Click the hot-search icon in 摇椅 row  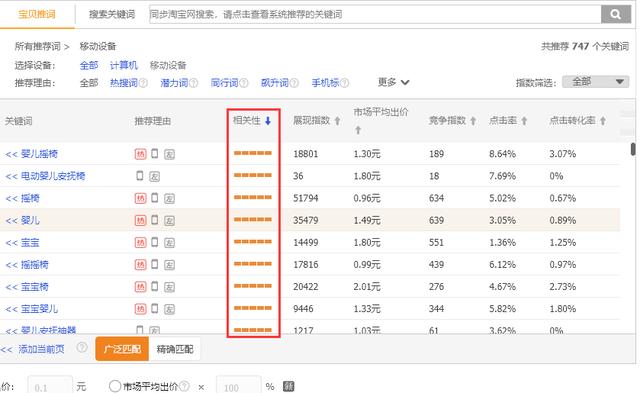pos(140,198)
